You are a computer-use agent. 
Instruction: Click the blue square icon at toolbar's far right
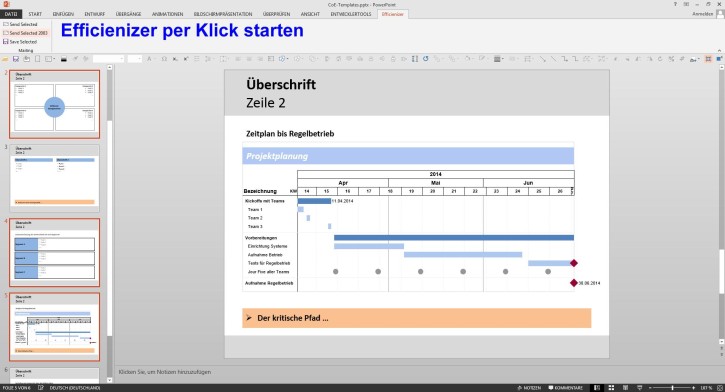719,59
